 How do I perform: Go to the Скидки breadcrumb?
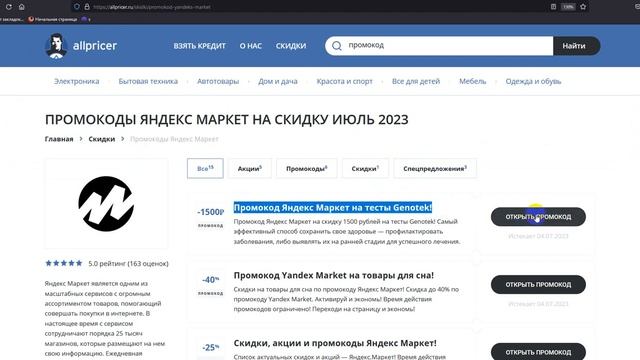click(x=102, y=139)
